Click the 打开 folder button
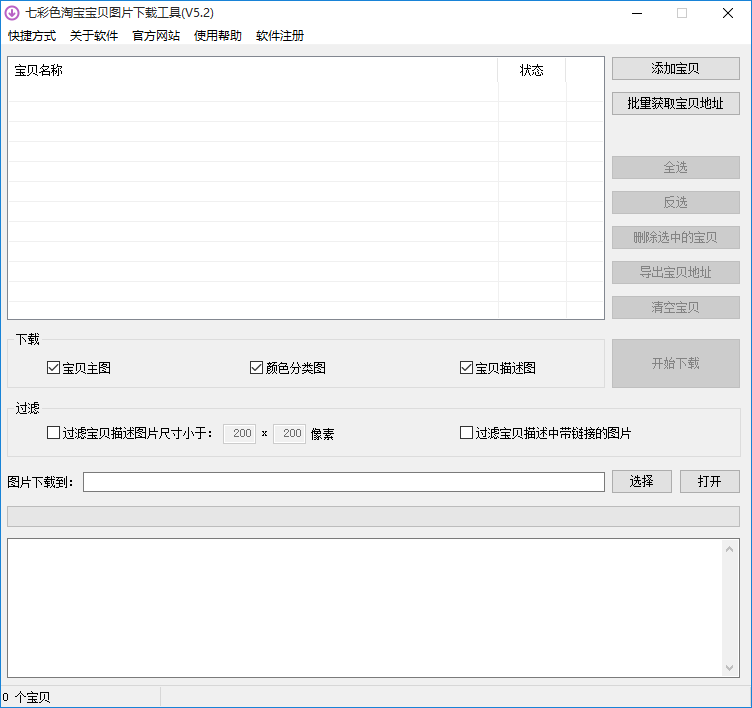752x708 pixels. 709,482
